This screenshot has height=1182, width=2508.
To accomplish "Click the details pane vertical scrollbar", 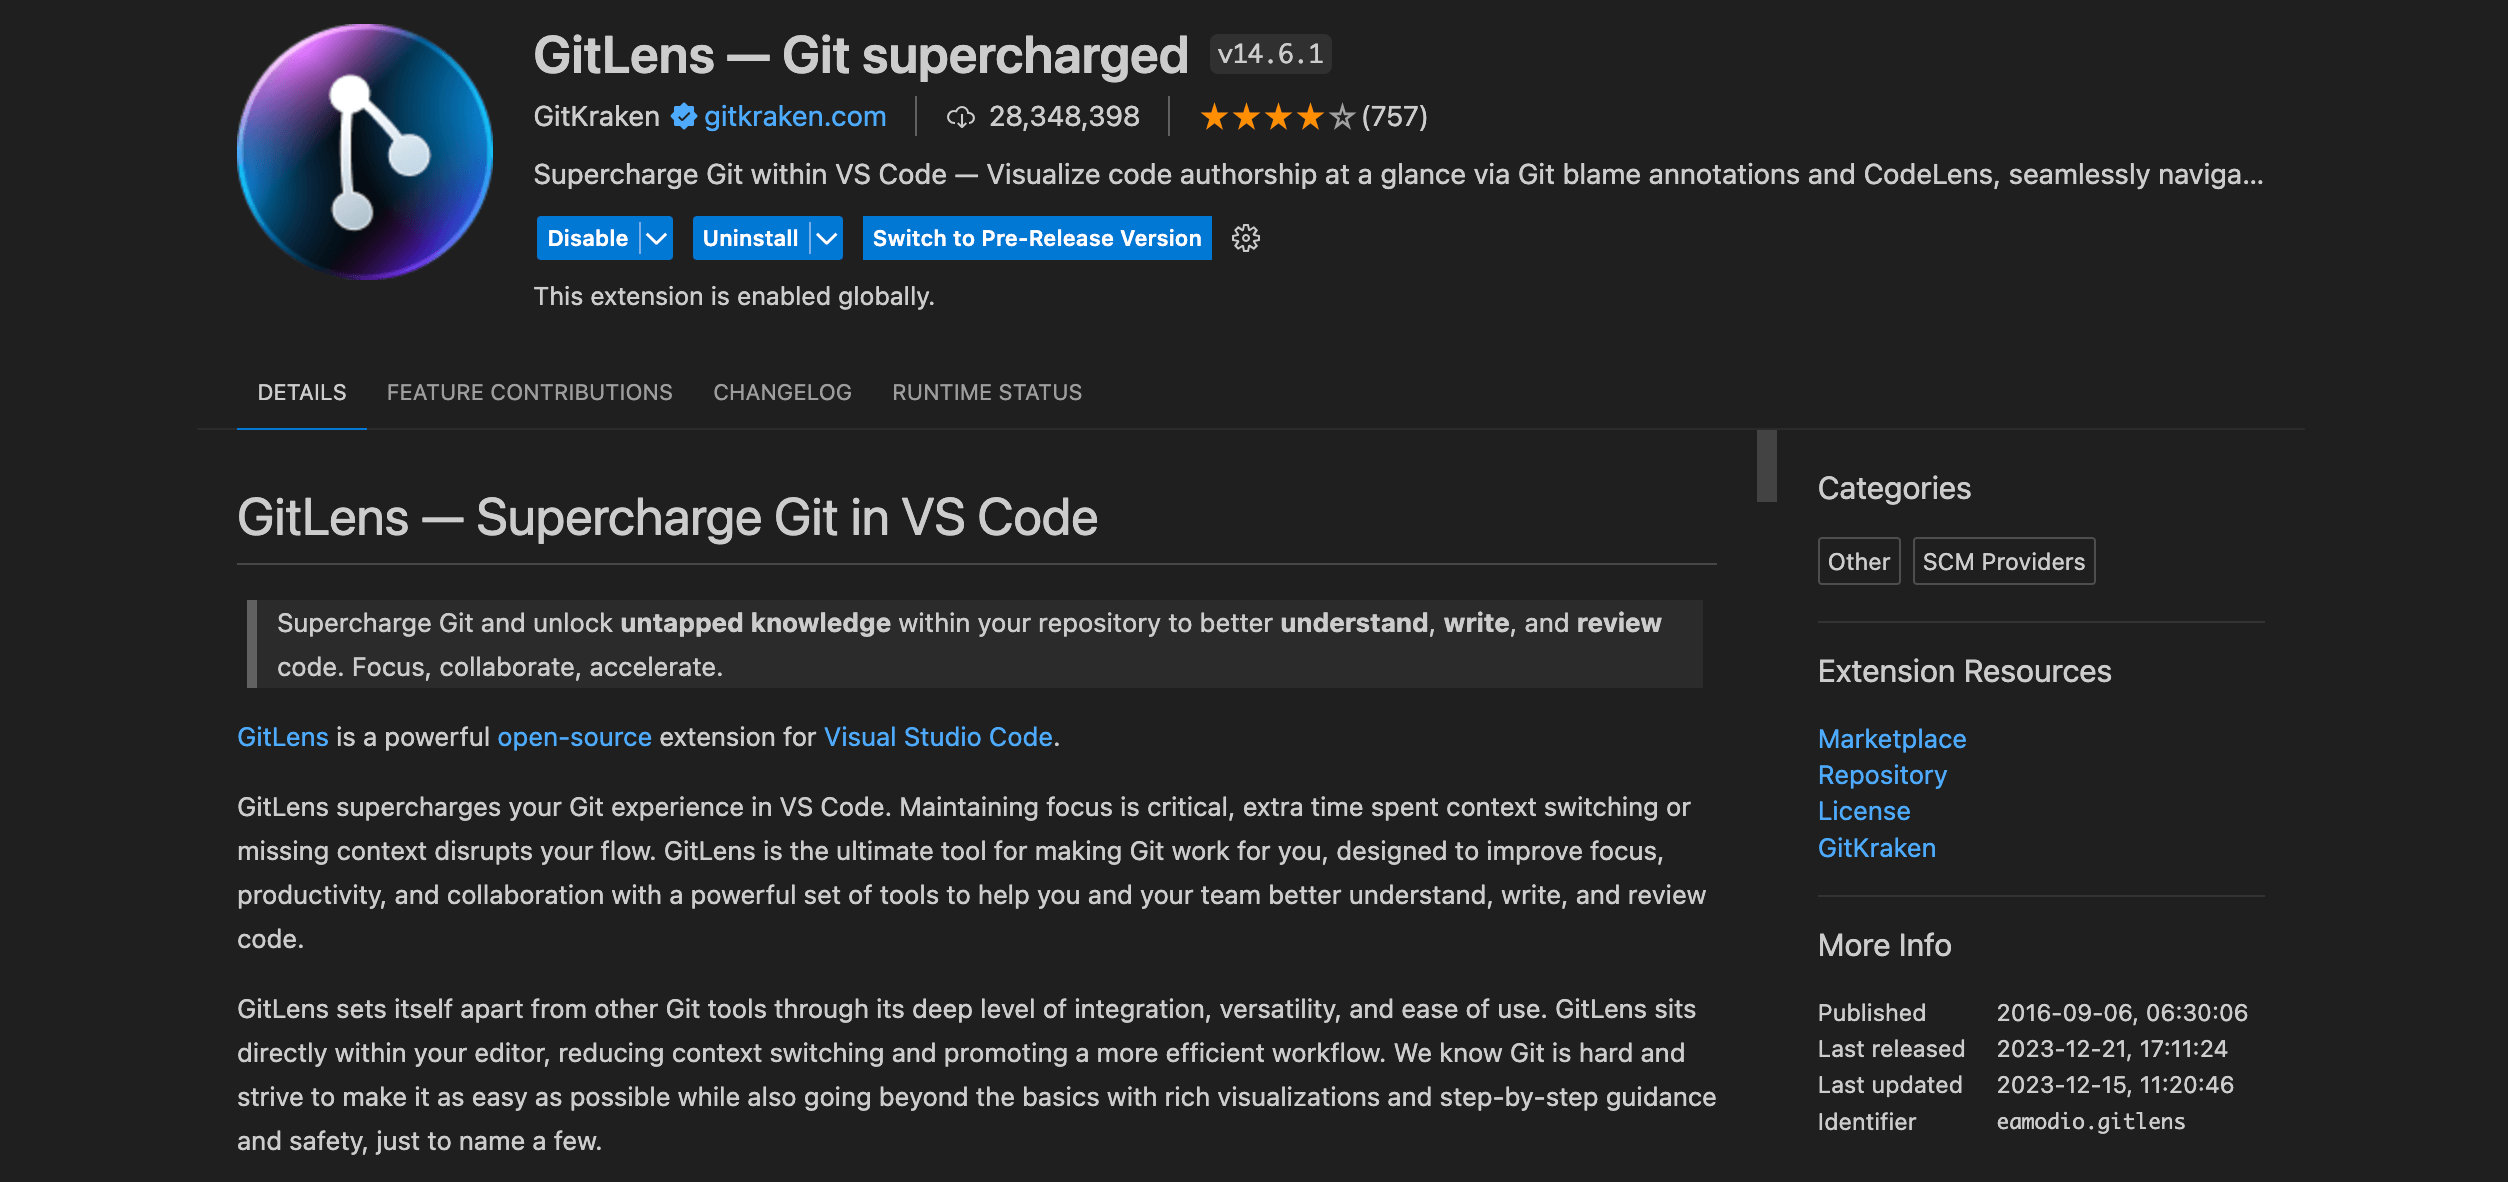I will (1767, 466).
